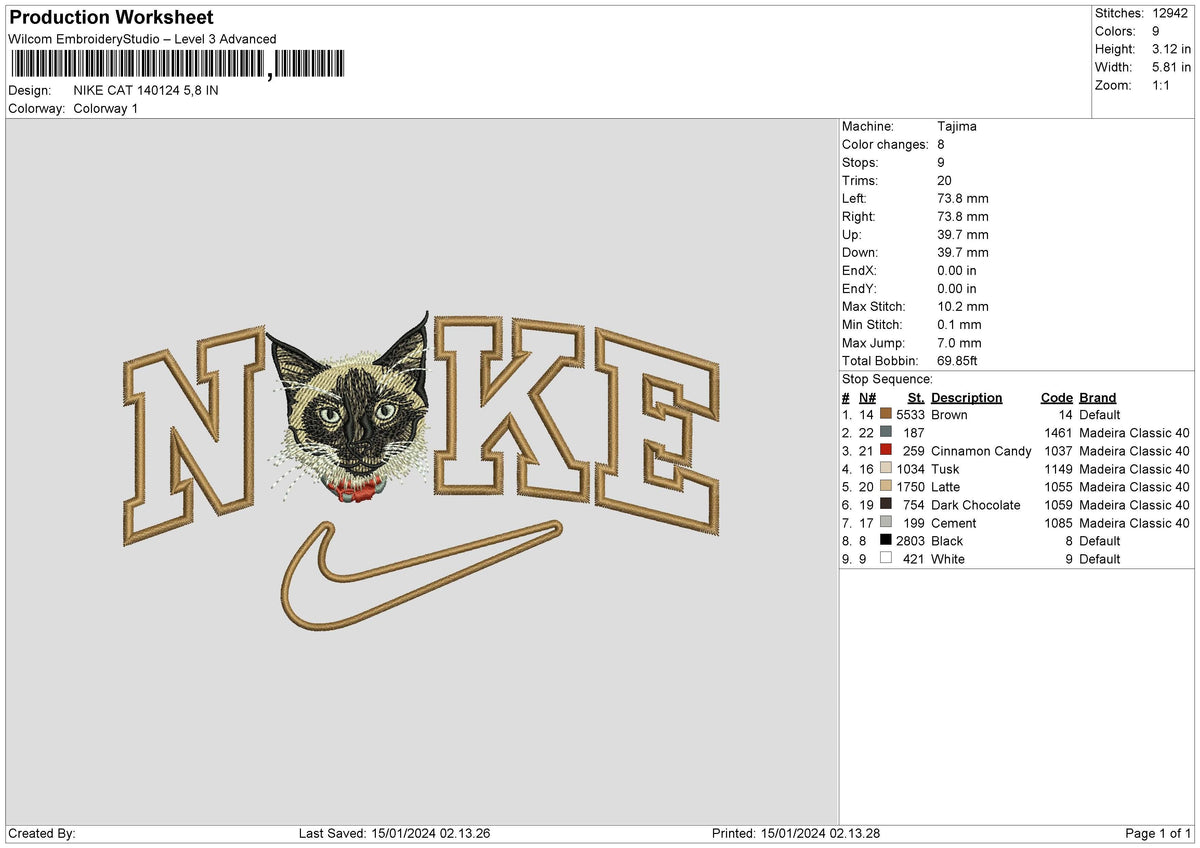Image resolution: width=1200 pixels, height=848 pixels.
Task: Click the Black color swatch
Action: point(885,540)
